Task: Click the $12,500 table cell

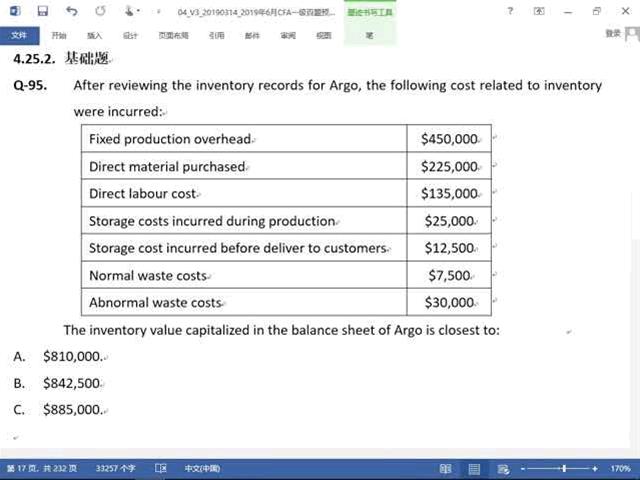Action: point(449,248)
